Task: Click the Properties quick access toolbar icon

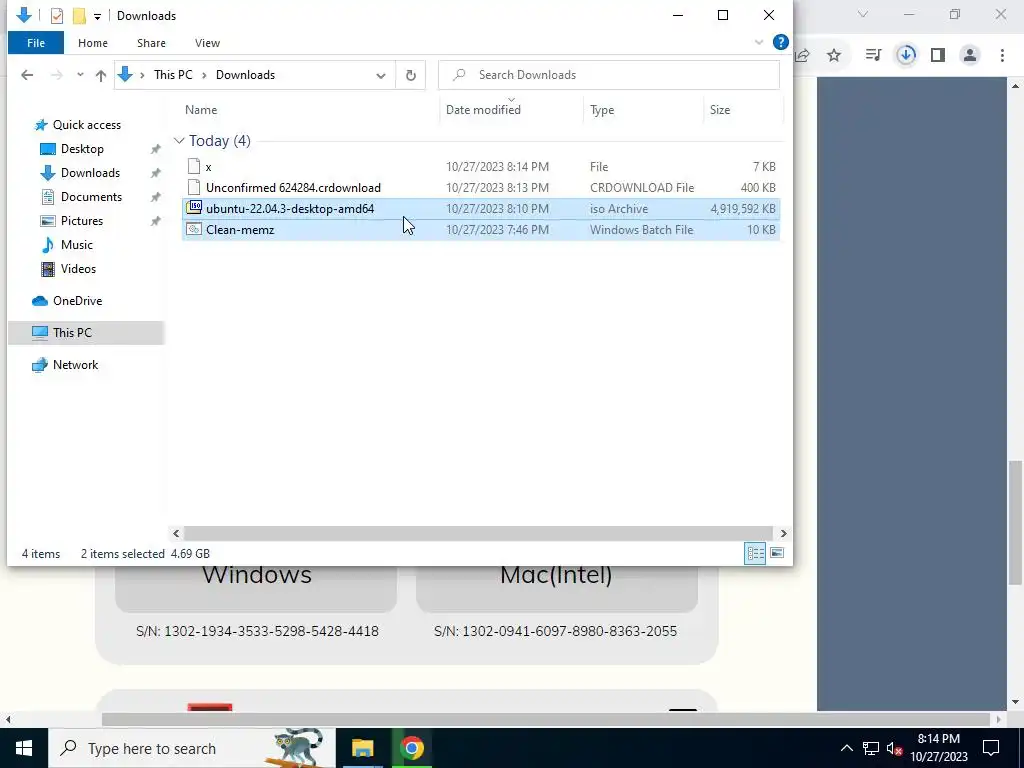Action: click(57, 16)
